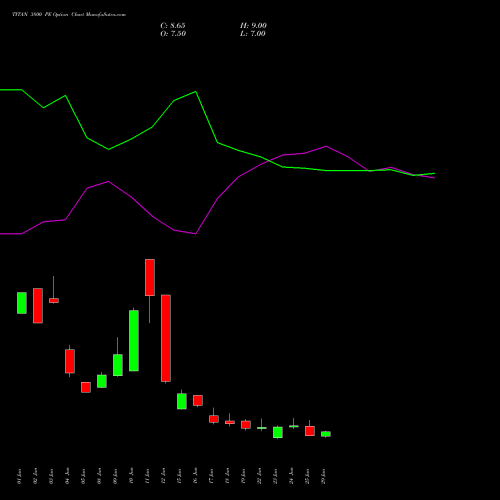The image size is (500, 500).
Task: Click the 23 date label on the axis
Action: (x=276, y=476)
